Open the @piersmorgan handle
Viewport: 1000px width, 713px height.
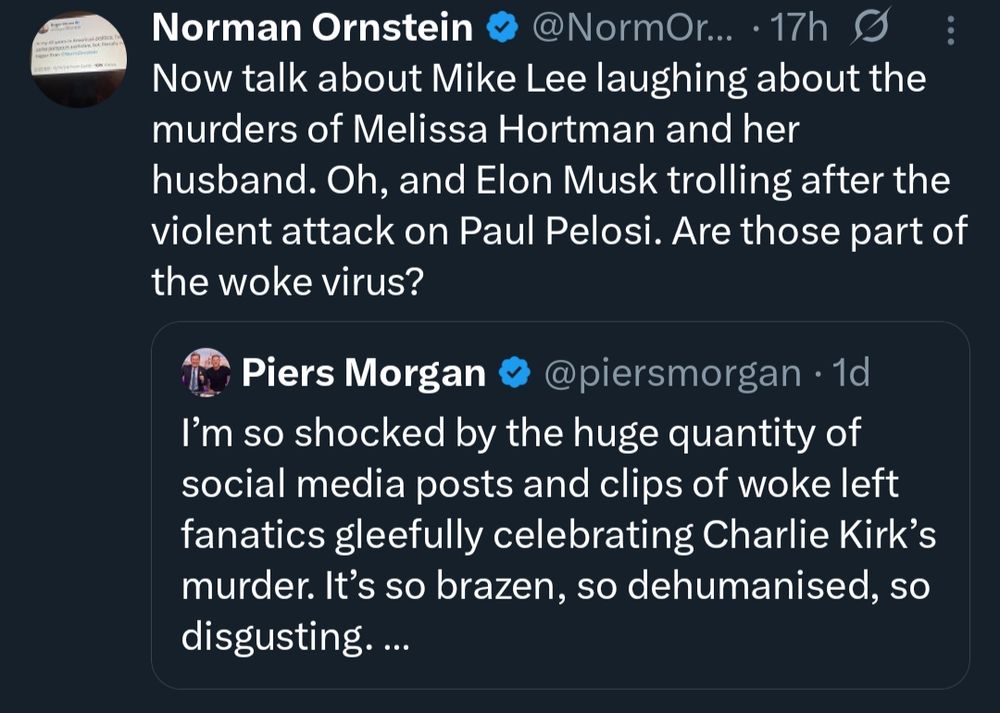click(x=673, y=374)
